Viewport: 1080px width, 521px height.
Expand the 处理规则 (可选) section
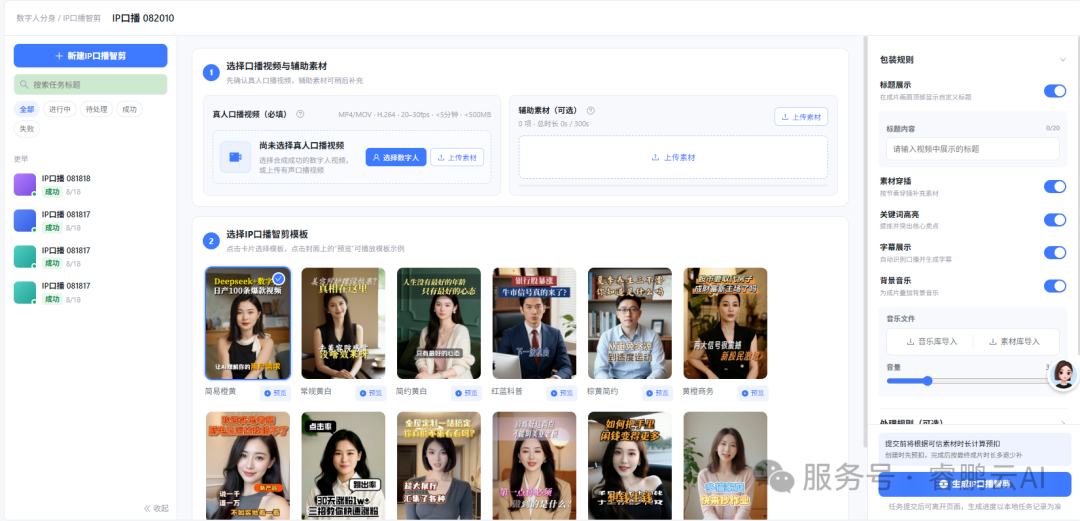972,422
